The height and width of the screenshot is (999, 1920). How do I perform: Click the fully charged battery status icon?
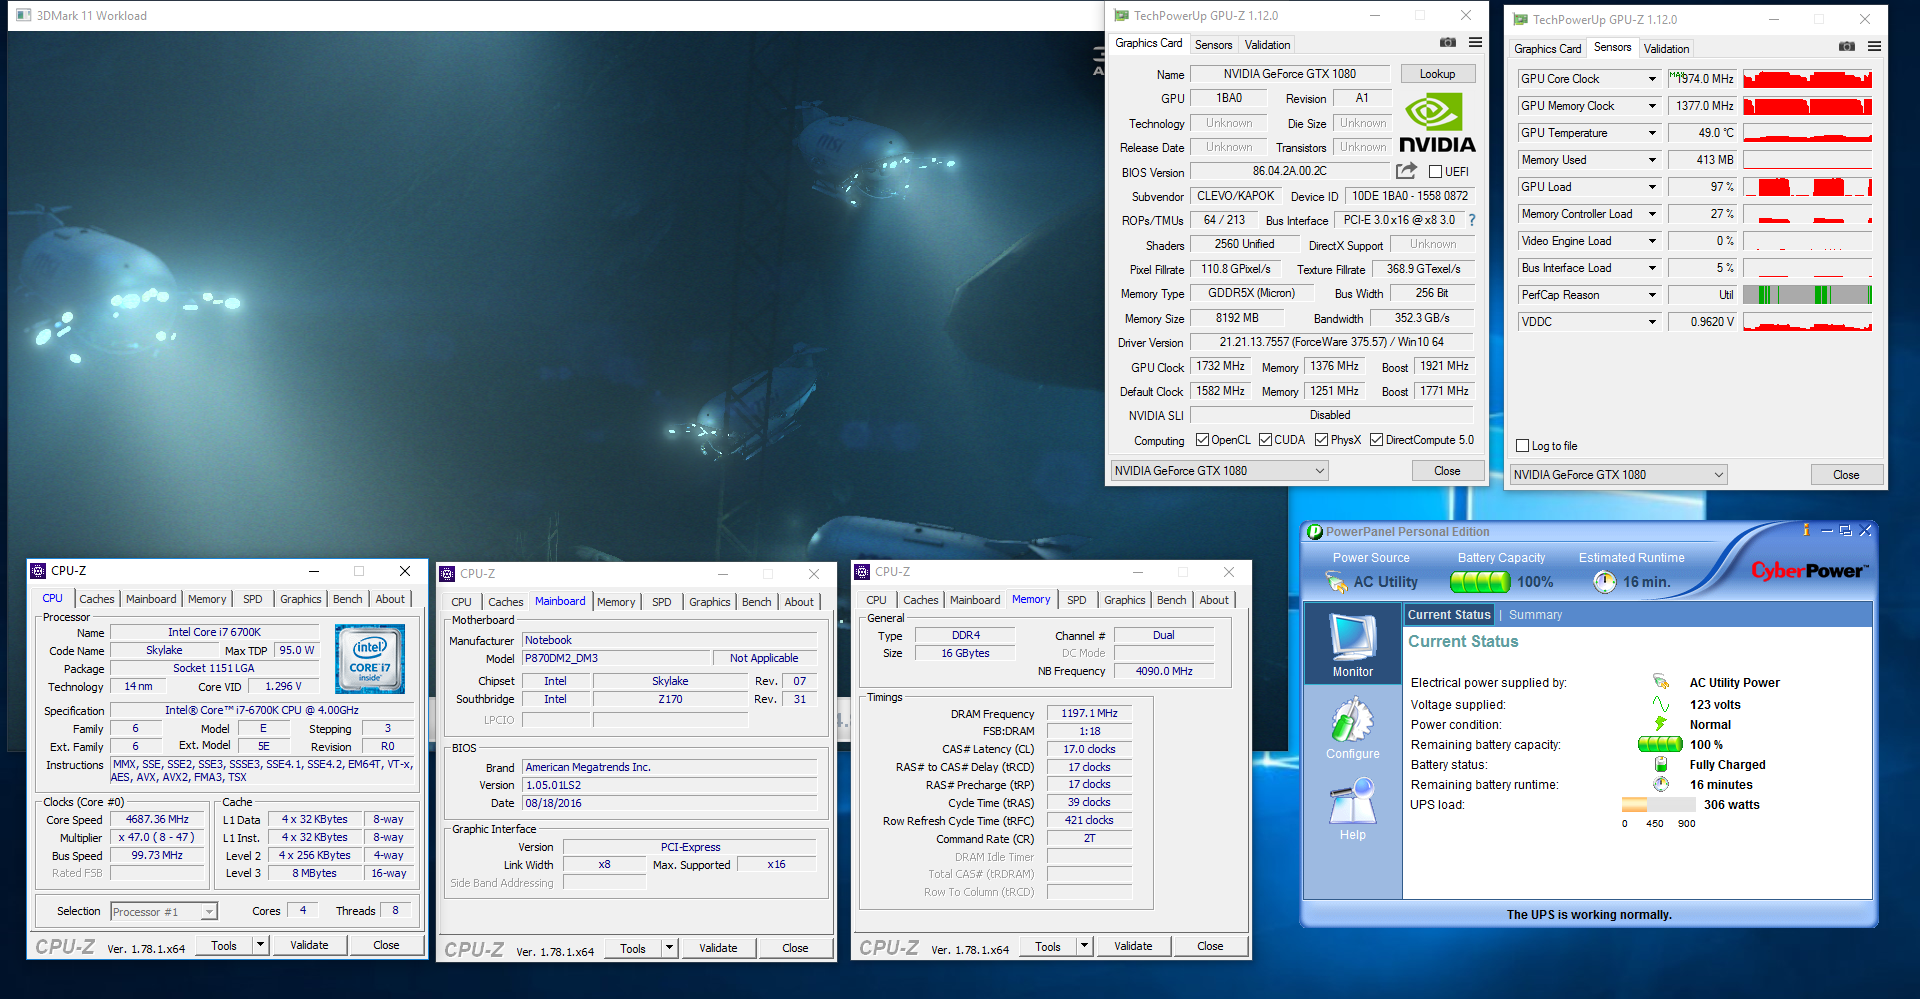(x=1660, y=764)
